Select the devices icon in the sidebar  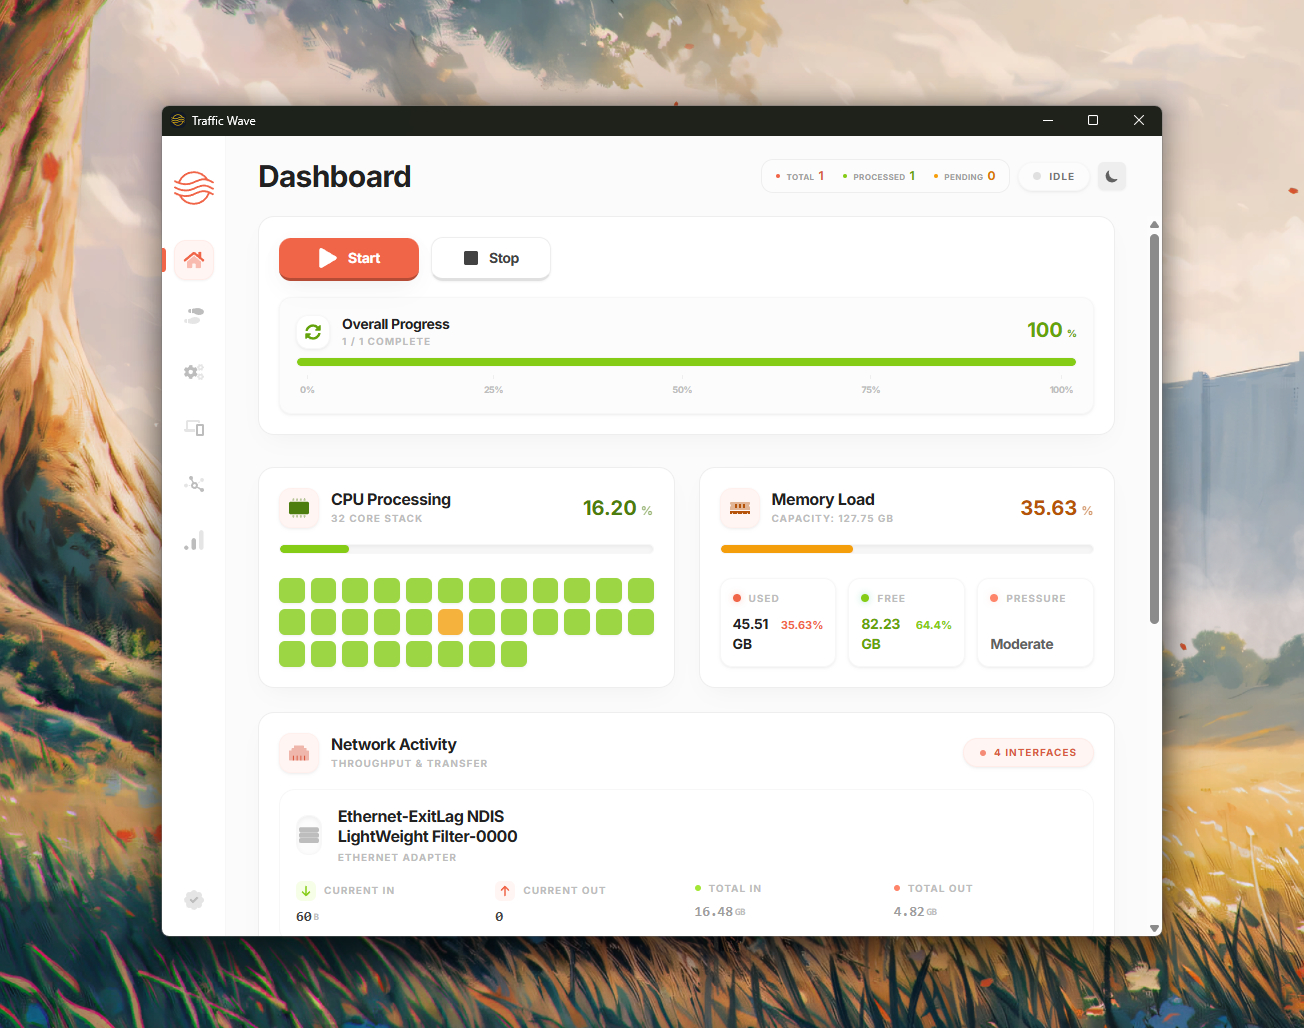click(194, 428)
